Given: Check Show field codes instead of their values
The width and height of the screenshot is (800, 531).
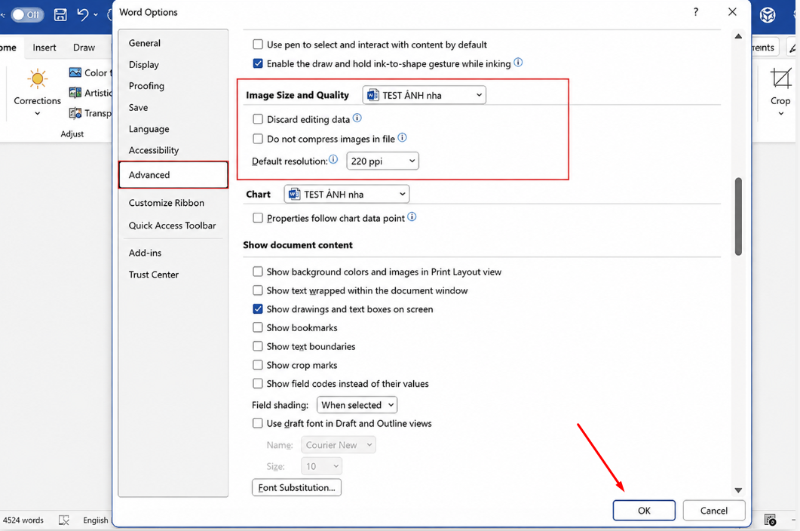Looking at the screenshot, I should (258, 384).
